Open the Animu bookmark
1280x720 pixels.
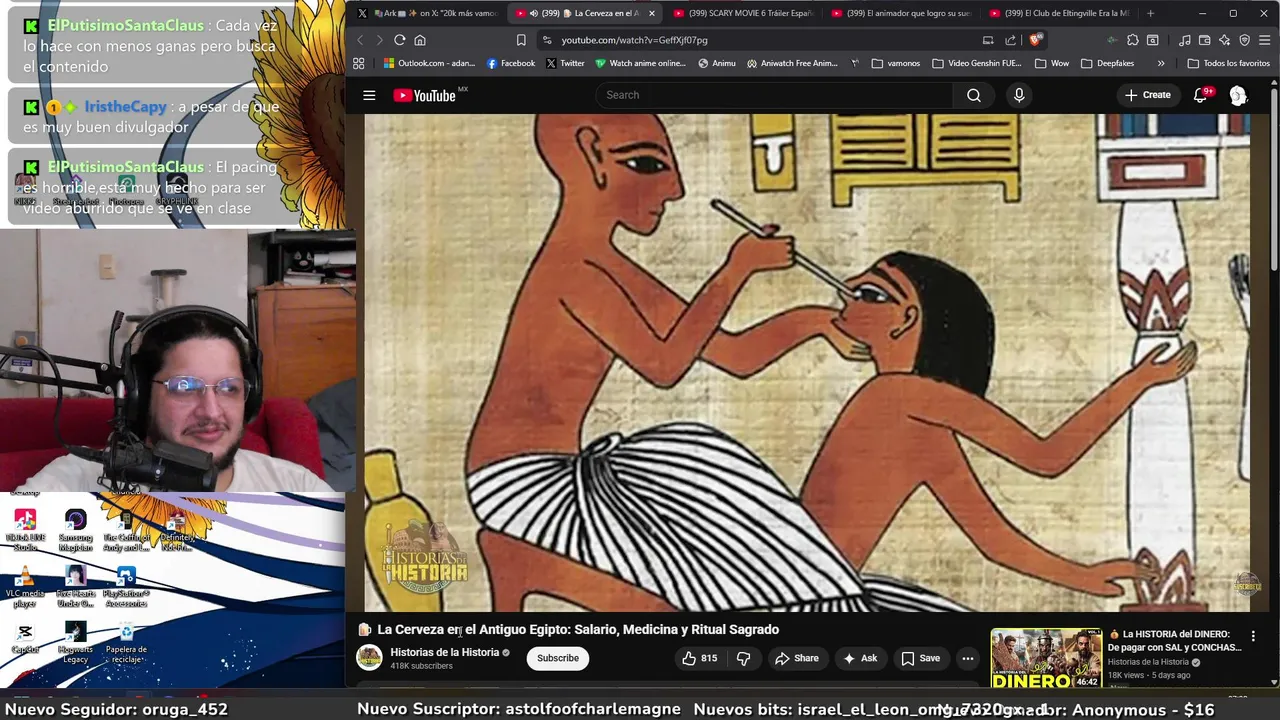coord(717,63)
